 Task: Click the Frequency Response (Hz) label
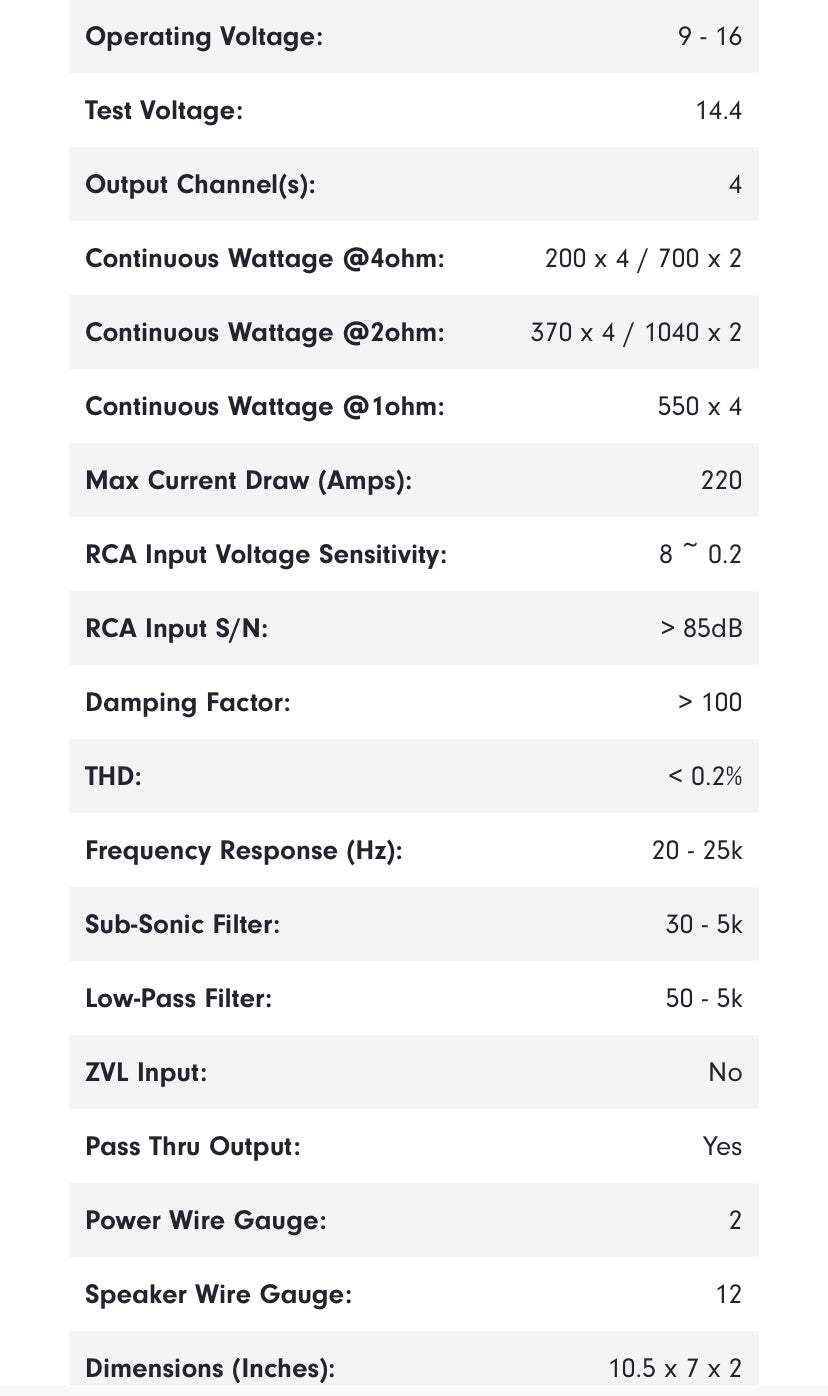(x=244, y=851)
